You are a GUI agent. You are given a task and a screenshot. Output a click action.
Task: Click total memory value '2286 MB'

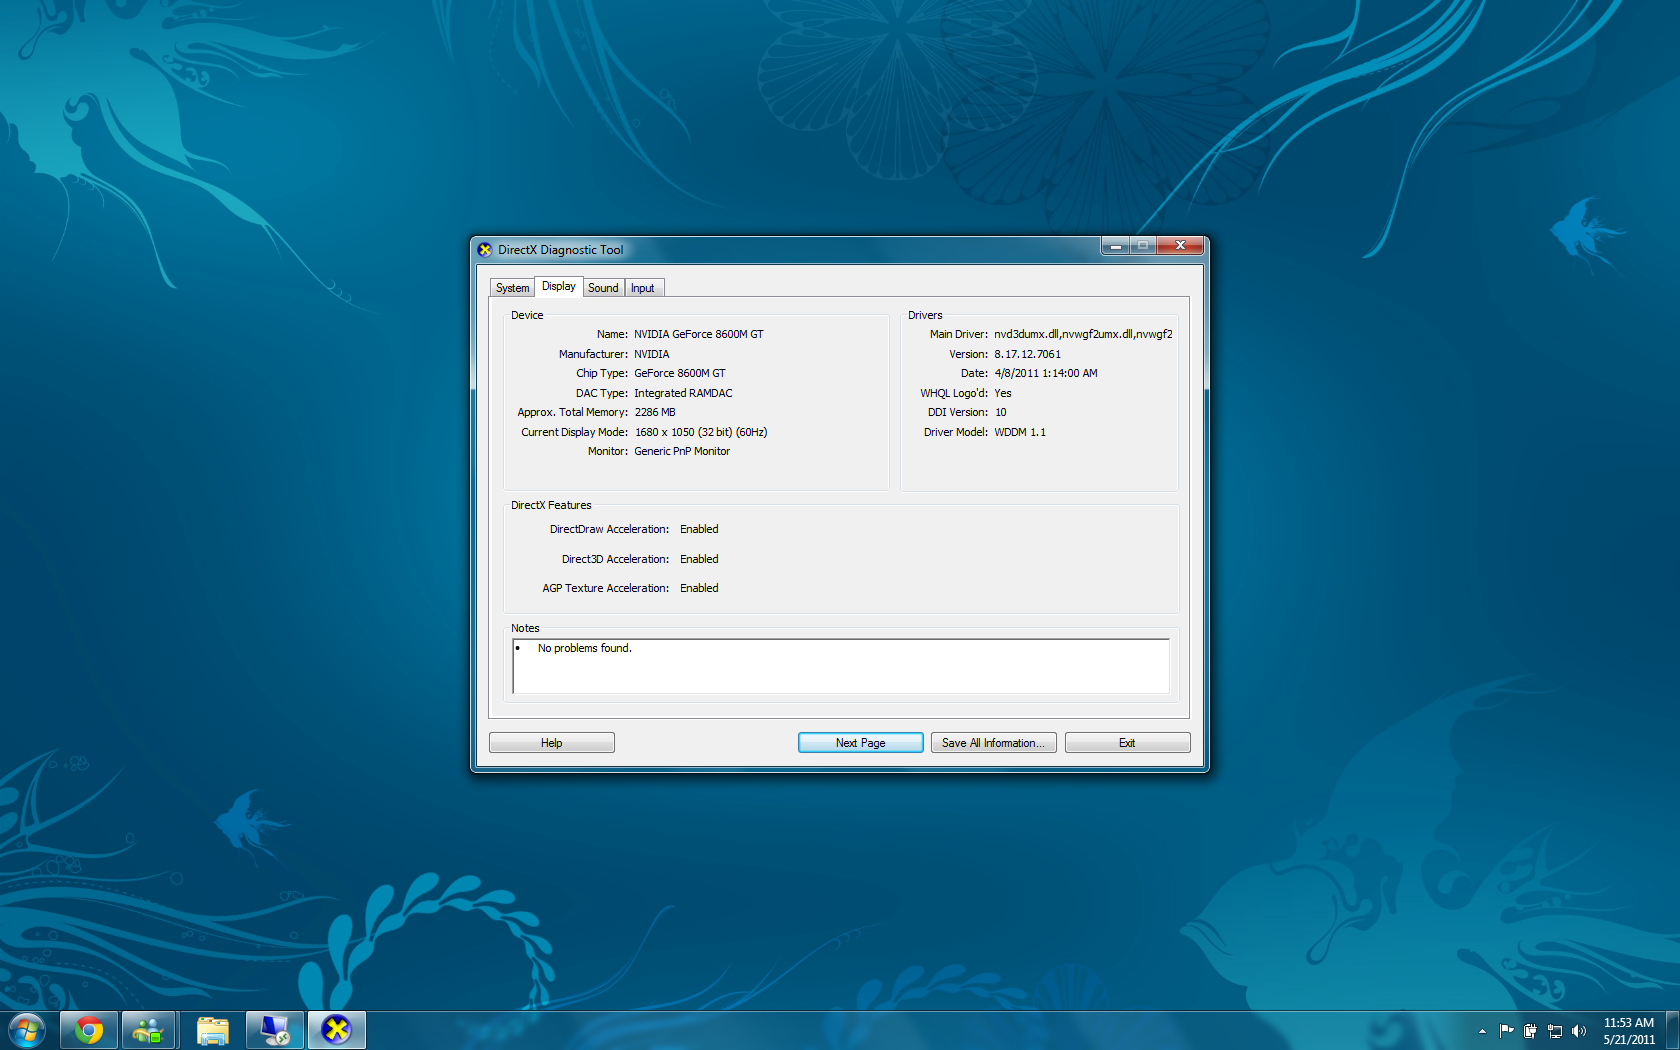coord(655,412)
